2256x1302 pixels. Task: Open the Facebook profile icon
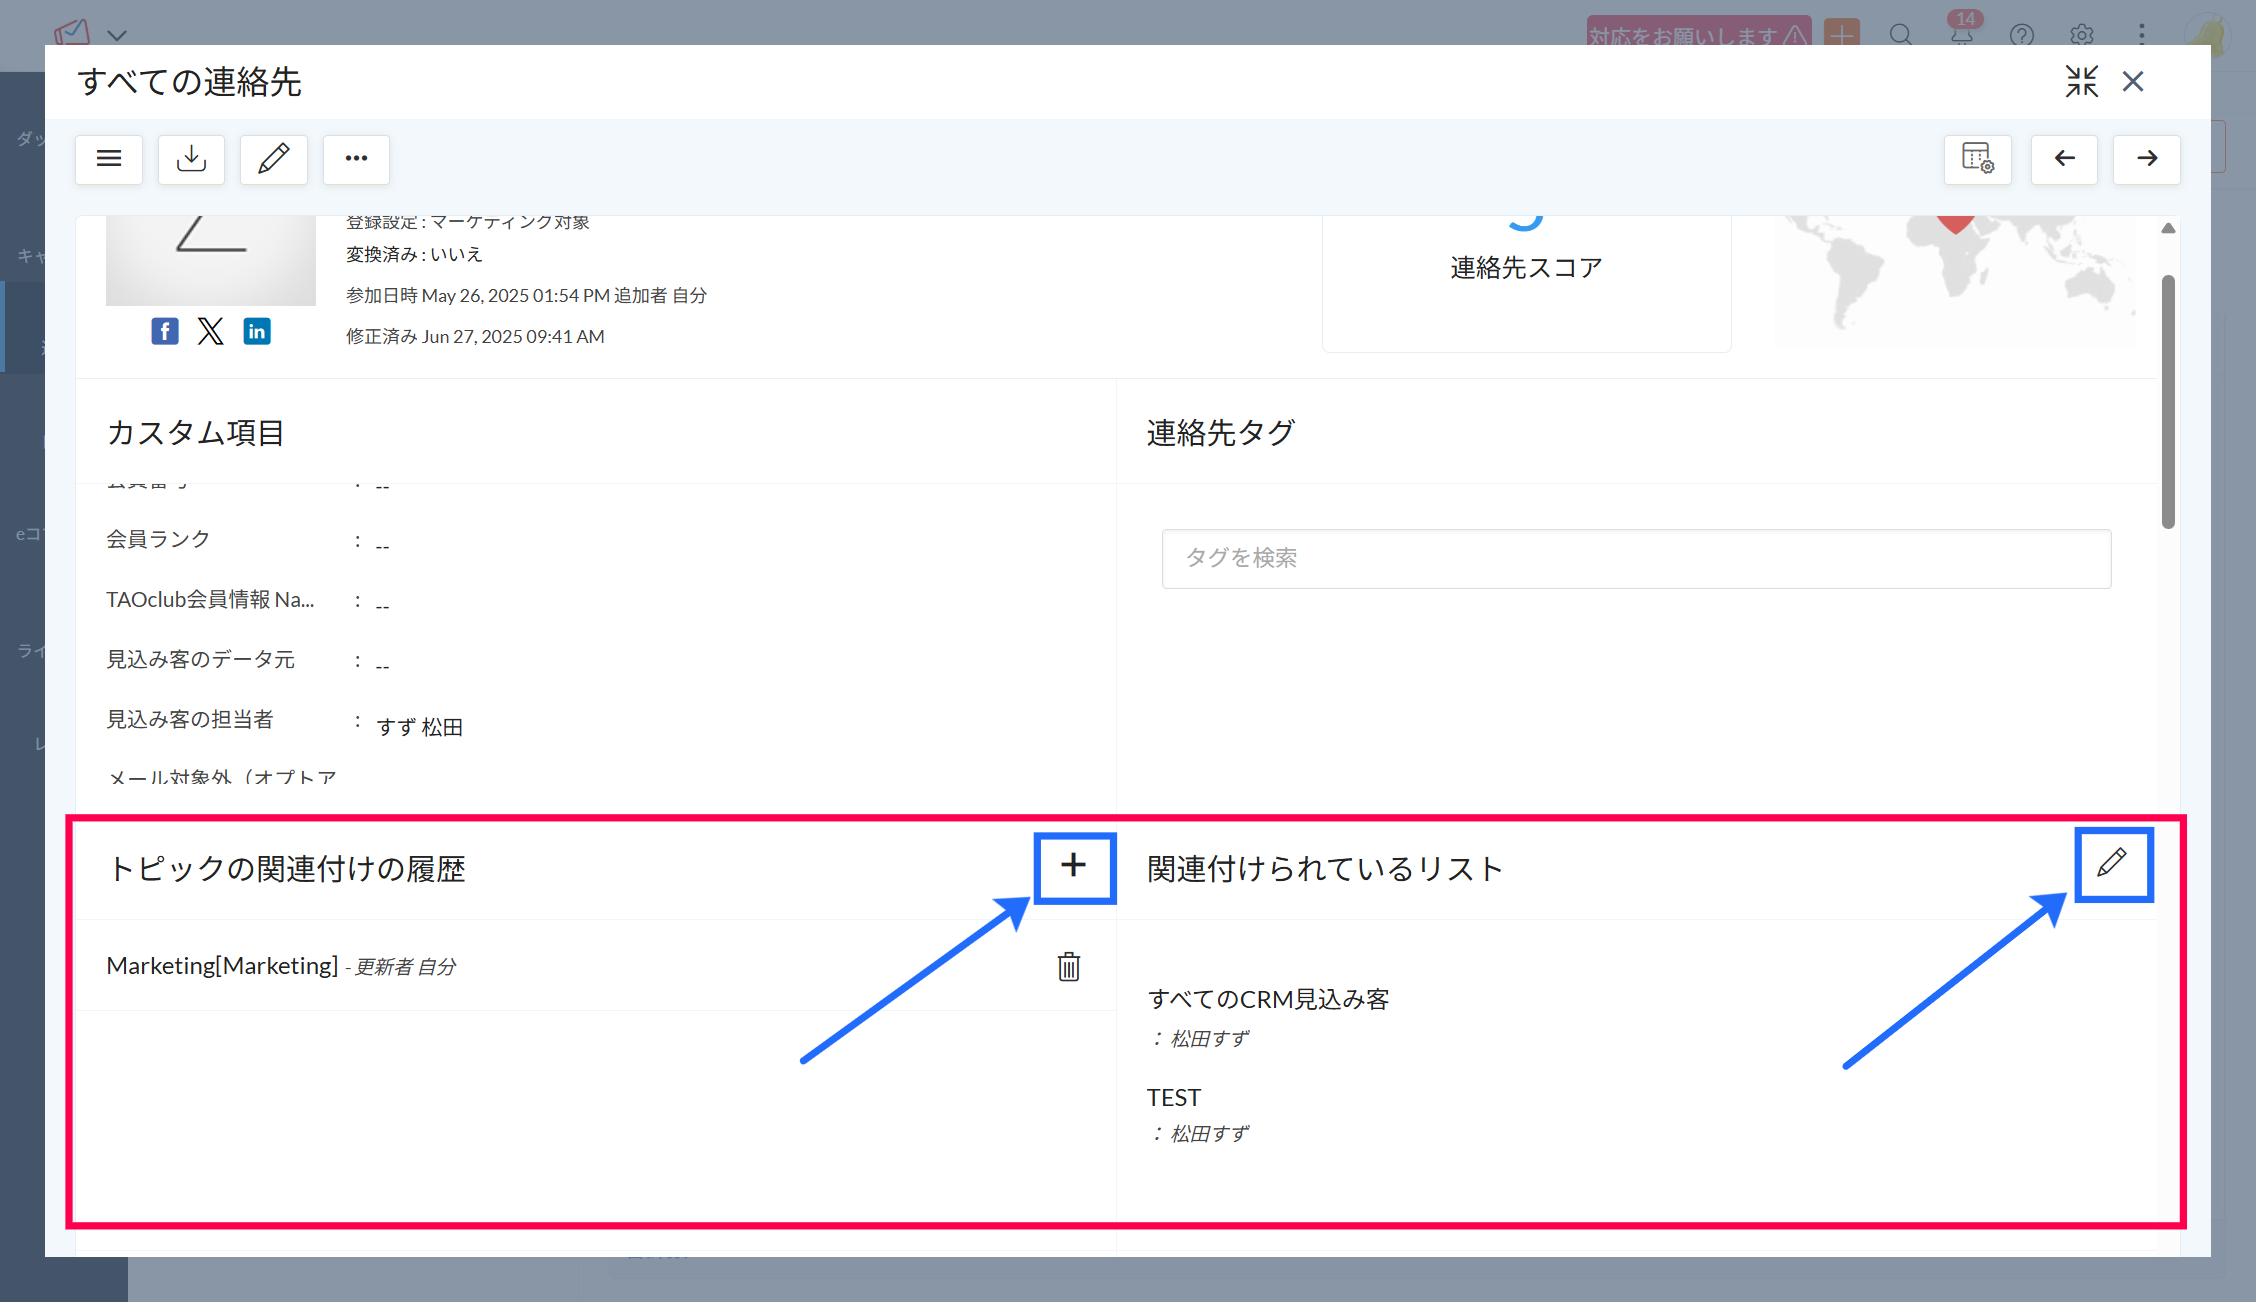pos(165,331)
